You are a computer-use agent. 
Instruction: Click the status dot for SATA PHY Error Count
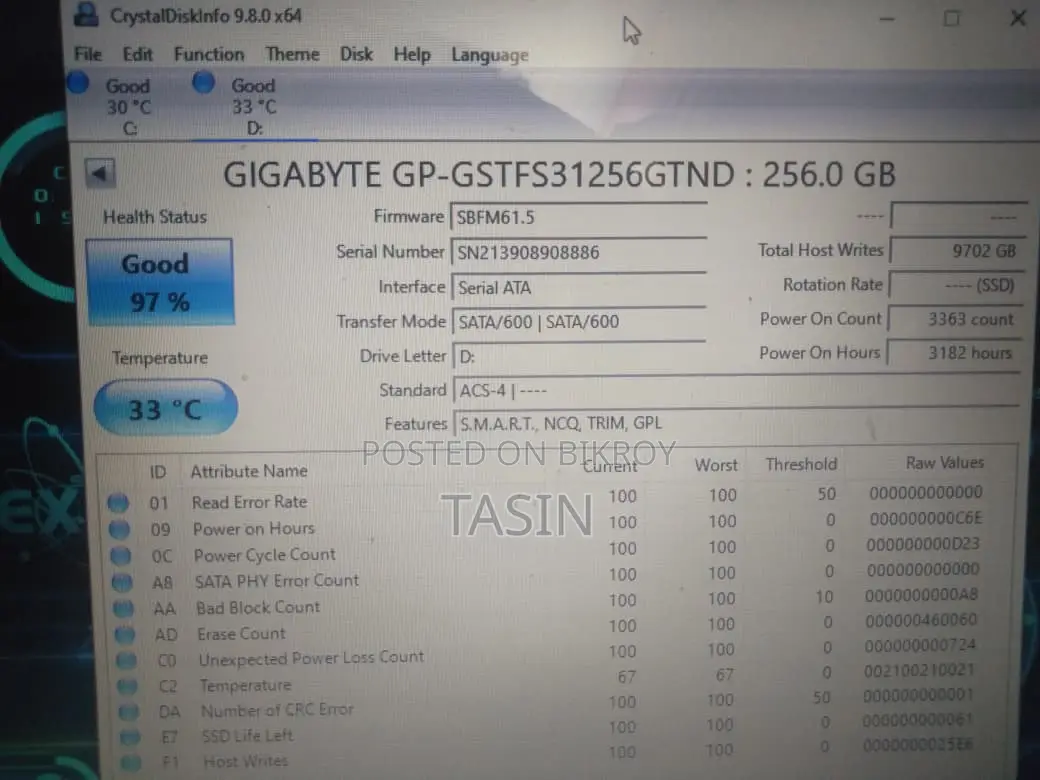pos(122,582)
